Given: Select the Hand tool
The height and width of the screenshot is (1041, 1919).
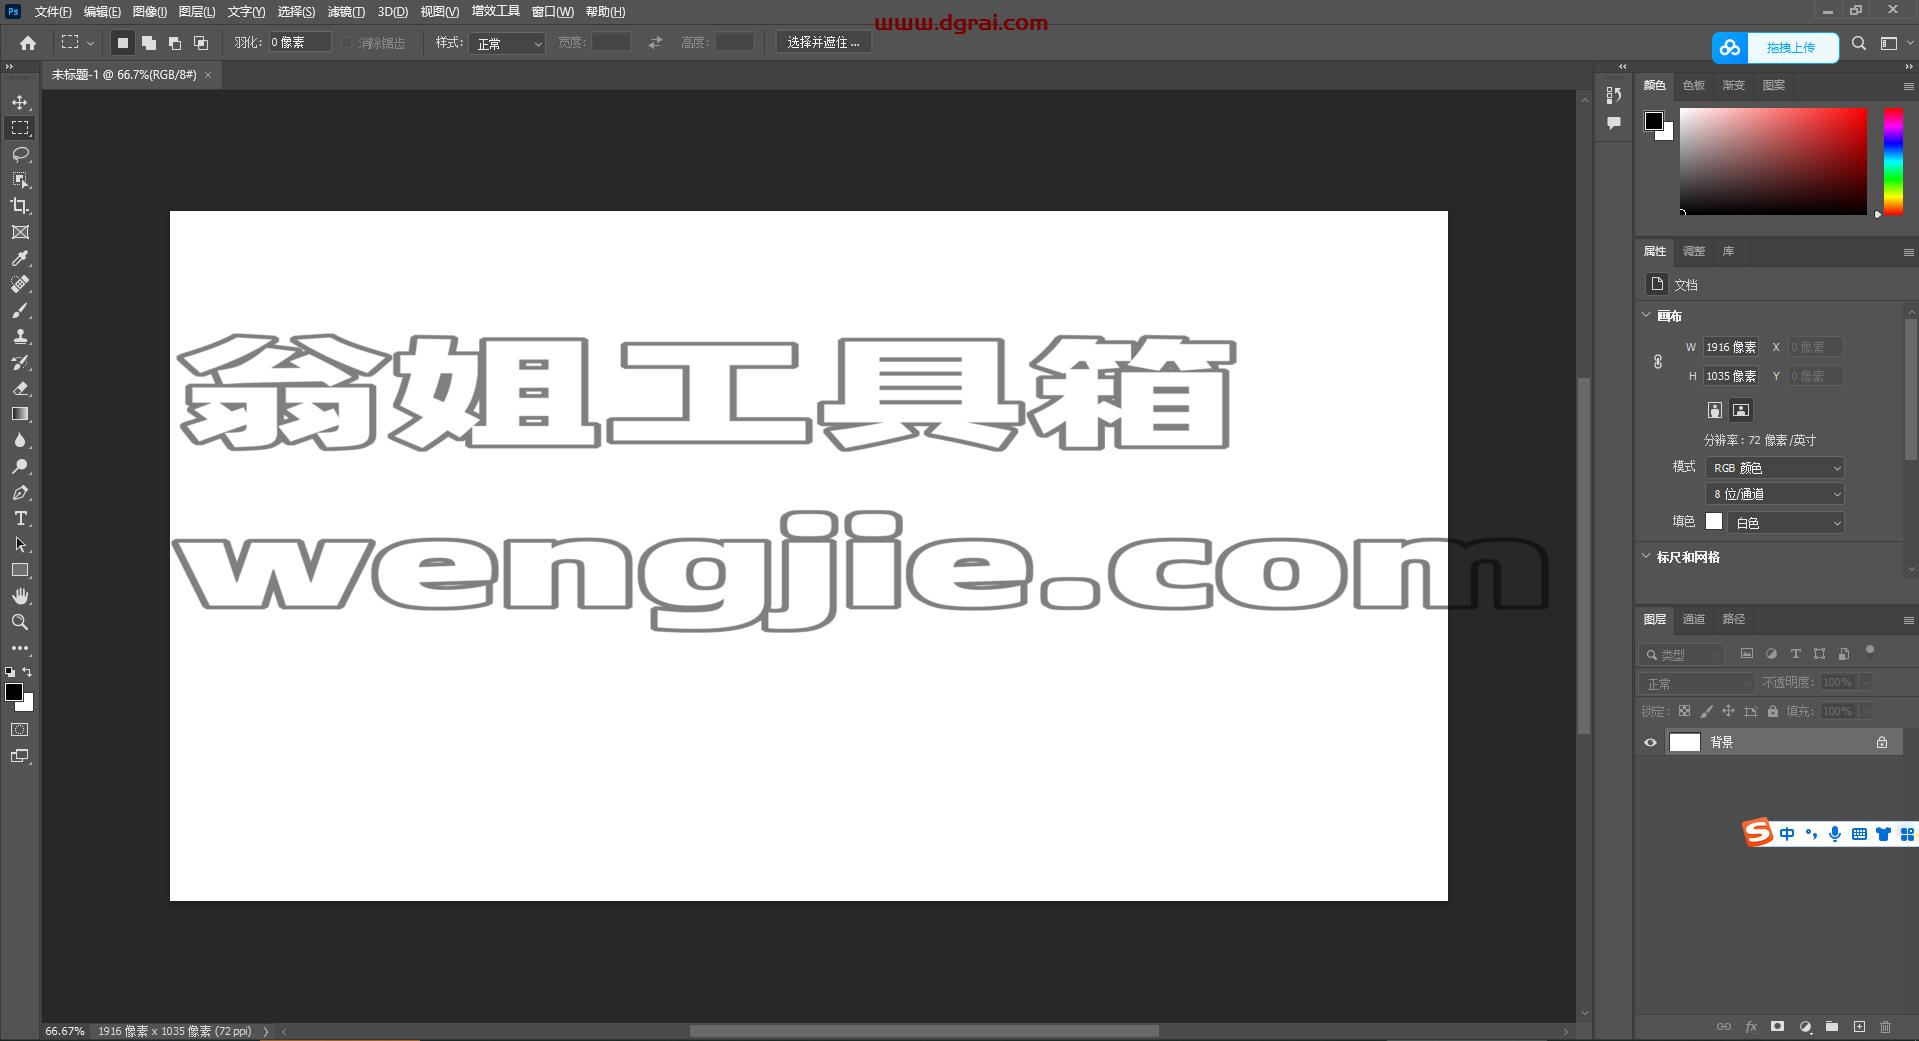Looking at the screenshot, I should (20, 596).
